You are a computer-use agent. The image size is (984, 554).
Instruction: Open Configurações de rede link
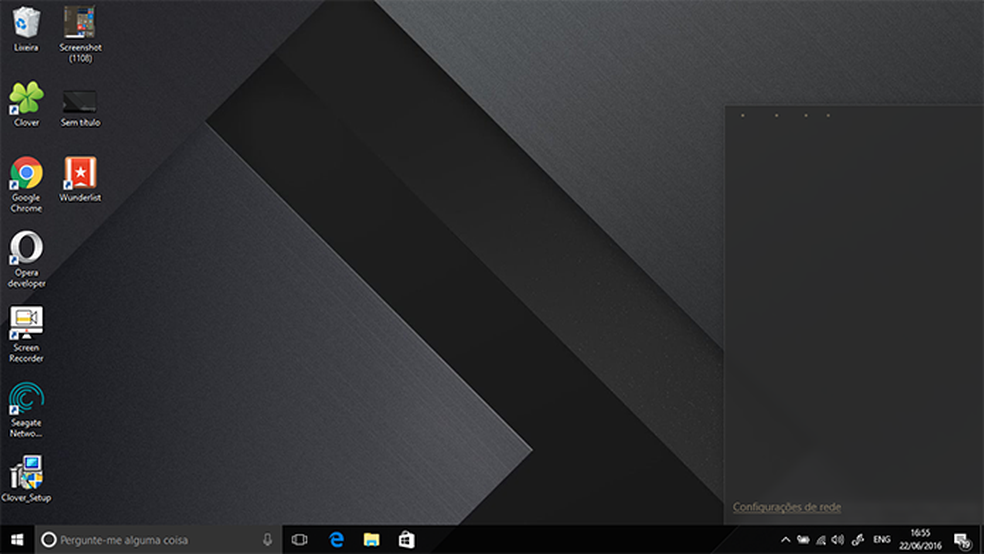[787, 507]
